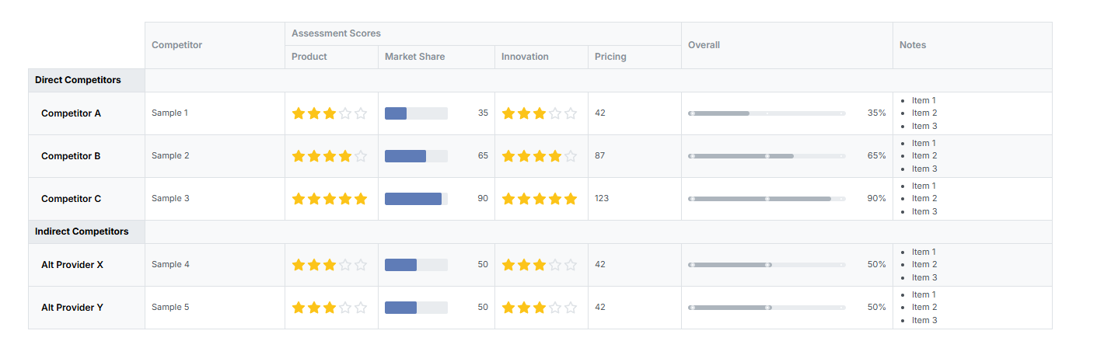Select the Competitor C row header
This screenshot has height=362, width=1104.
87,199
